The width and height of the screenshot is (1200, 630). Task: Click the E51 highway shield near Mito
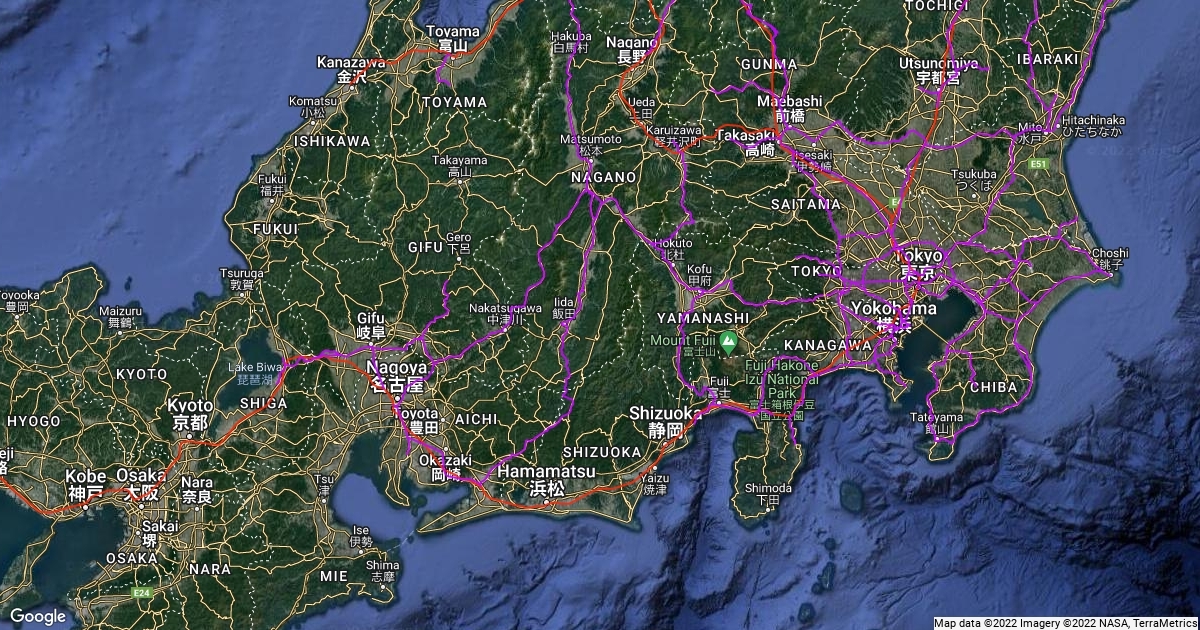pos(1039,163)
